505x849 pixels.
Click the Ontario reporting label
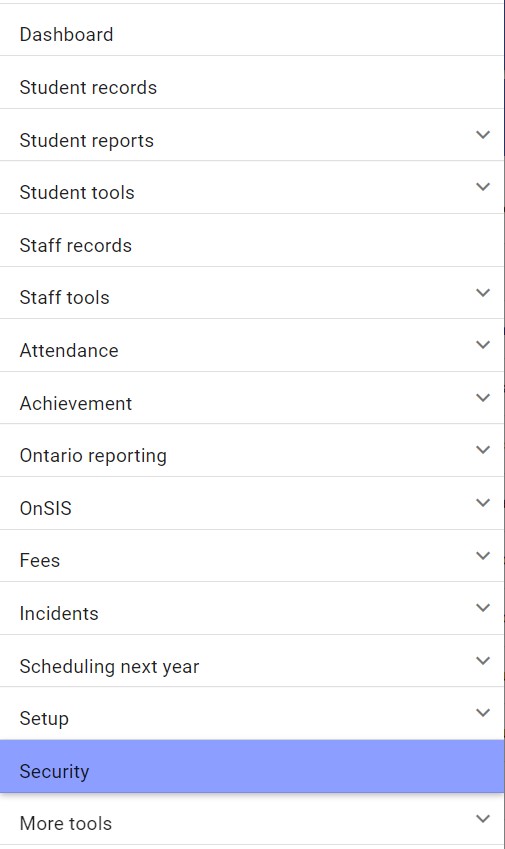tap(93, 456)
